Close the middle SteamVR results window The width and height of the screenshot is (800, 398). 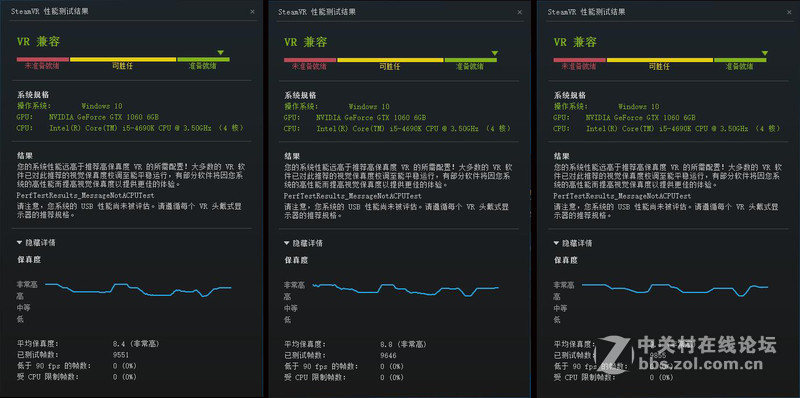coord(519,12)
